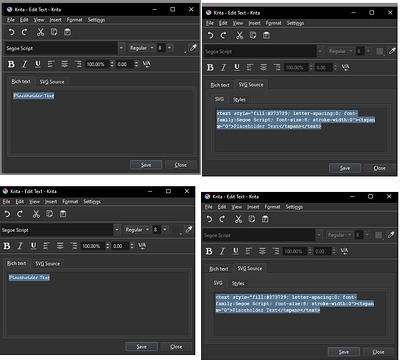Open the Format menu in top-right window
The width and height of the screenshot is (400, 362).
click(273, 23)
